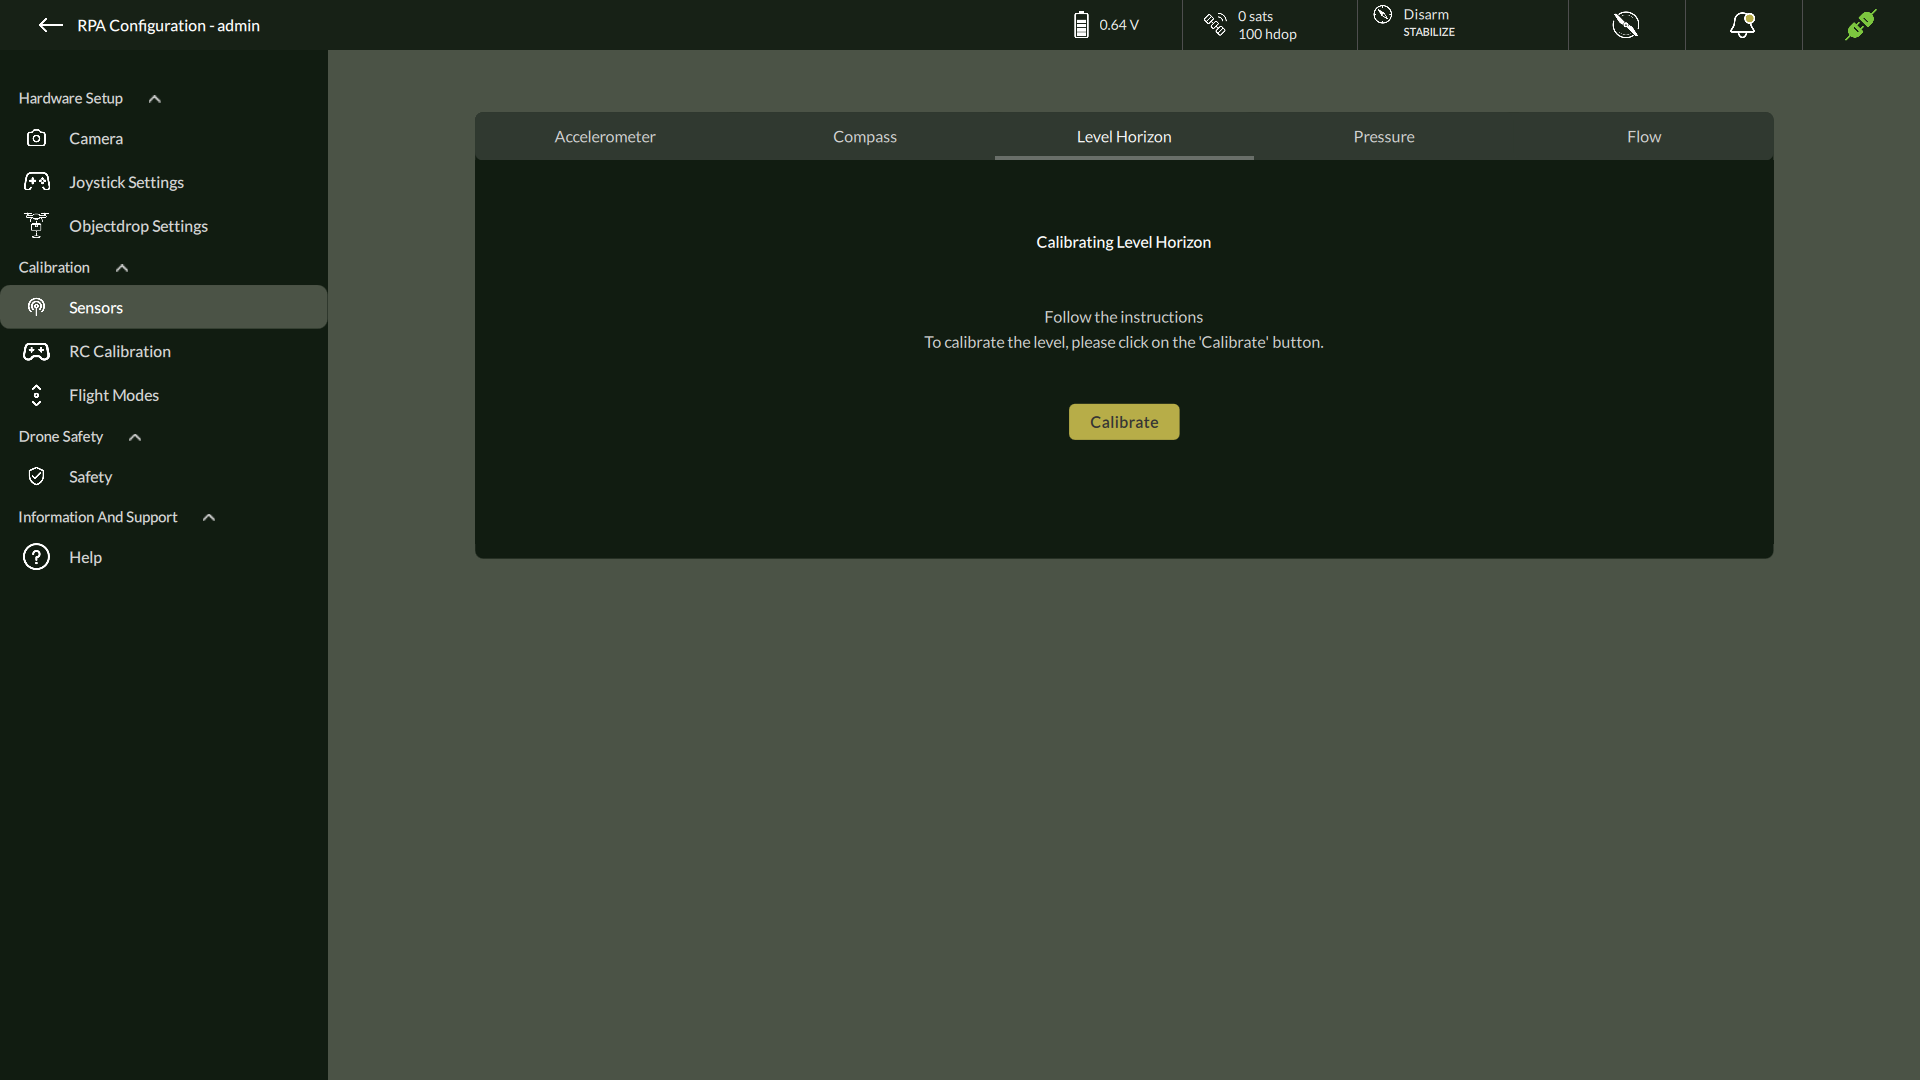Click the Flight Modes icon
The width and height of the screenshot is (1920, 1080).
[36, 395]
